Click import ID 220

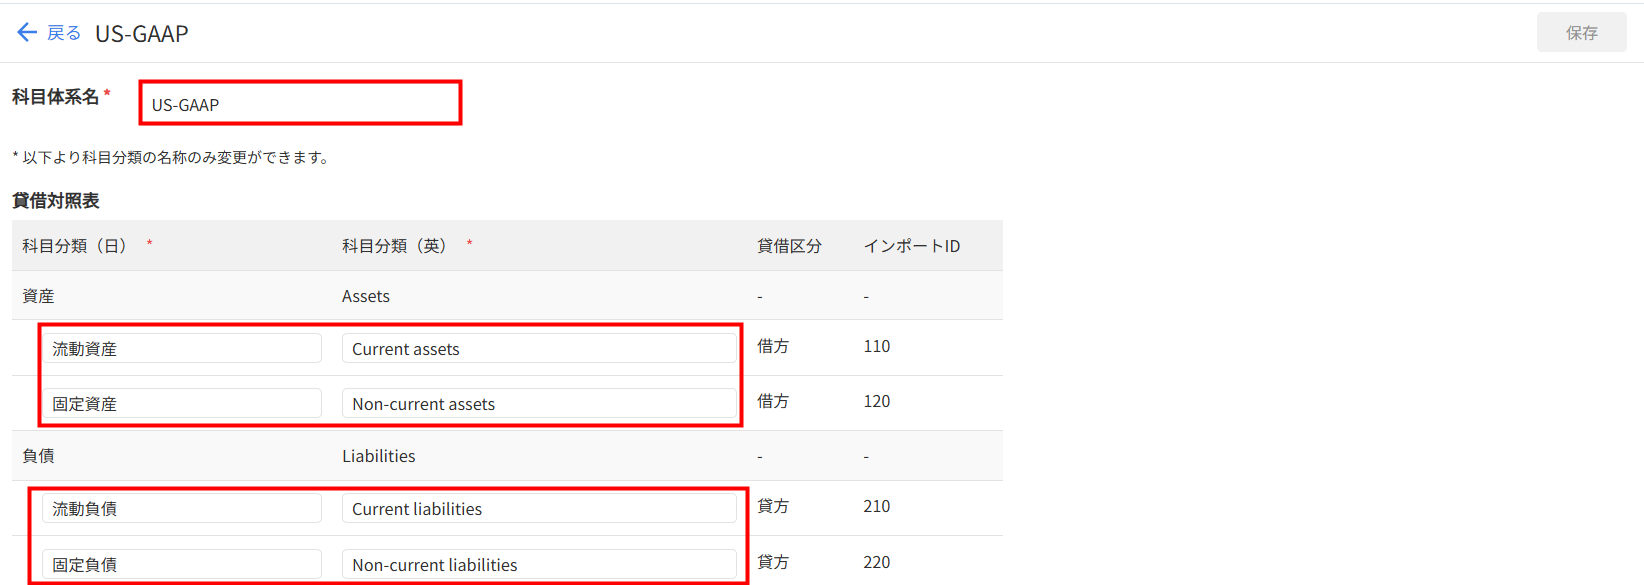click(x=877, y=562)
